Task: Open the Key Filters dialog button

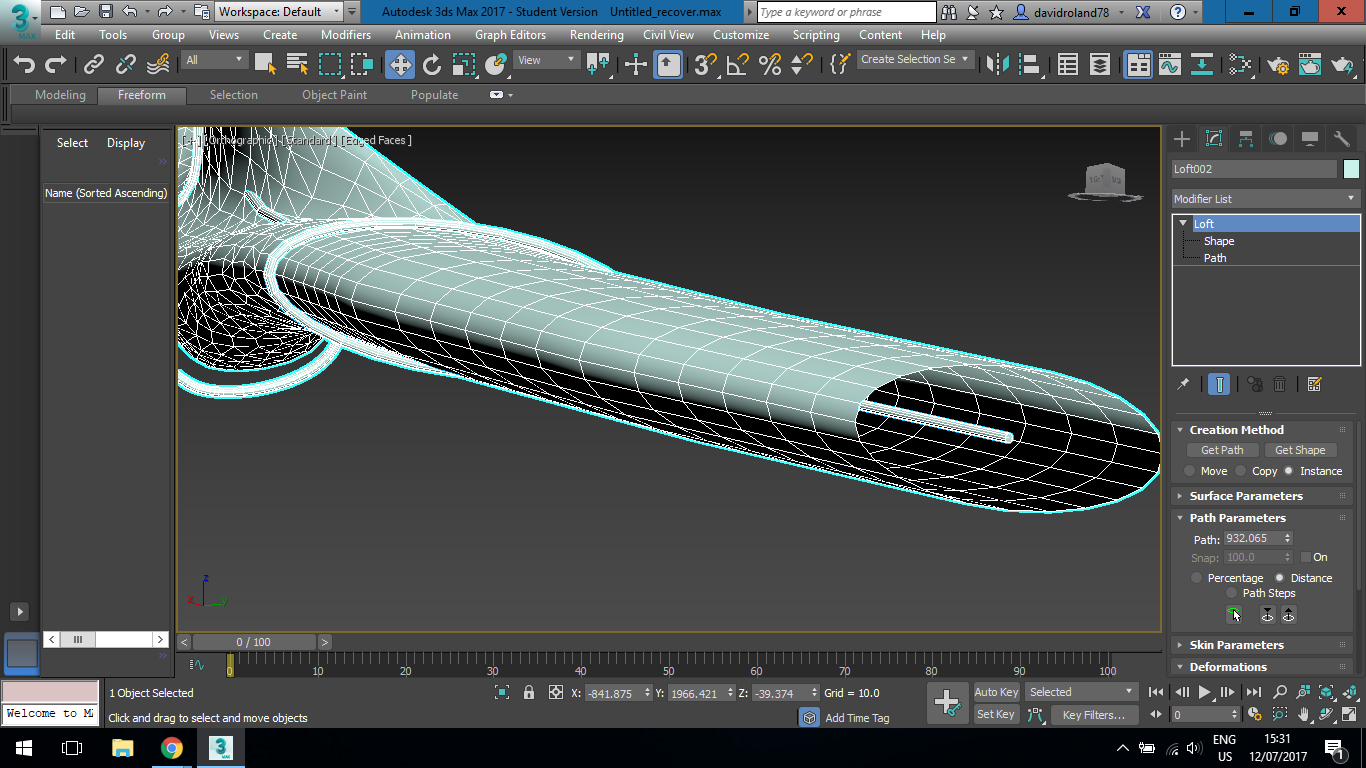Action: tap(1094, 715)
